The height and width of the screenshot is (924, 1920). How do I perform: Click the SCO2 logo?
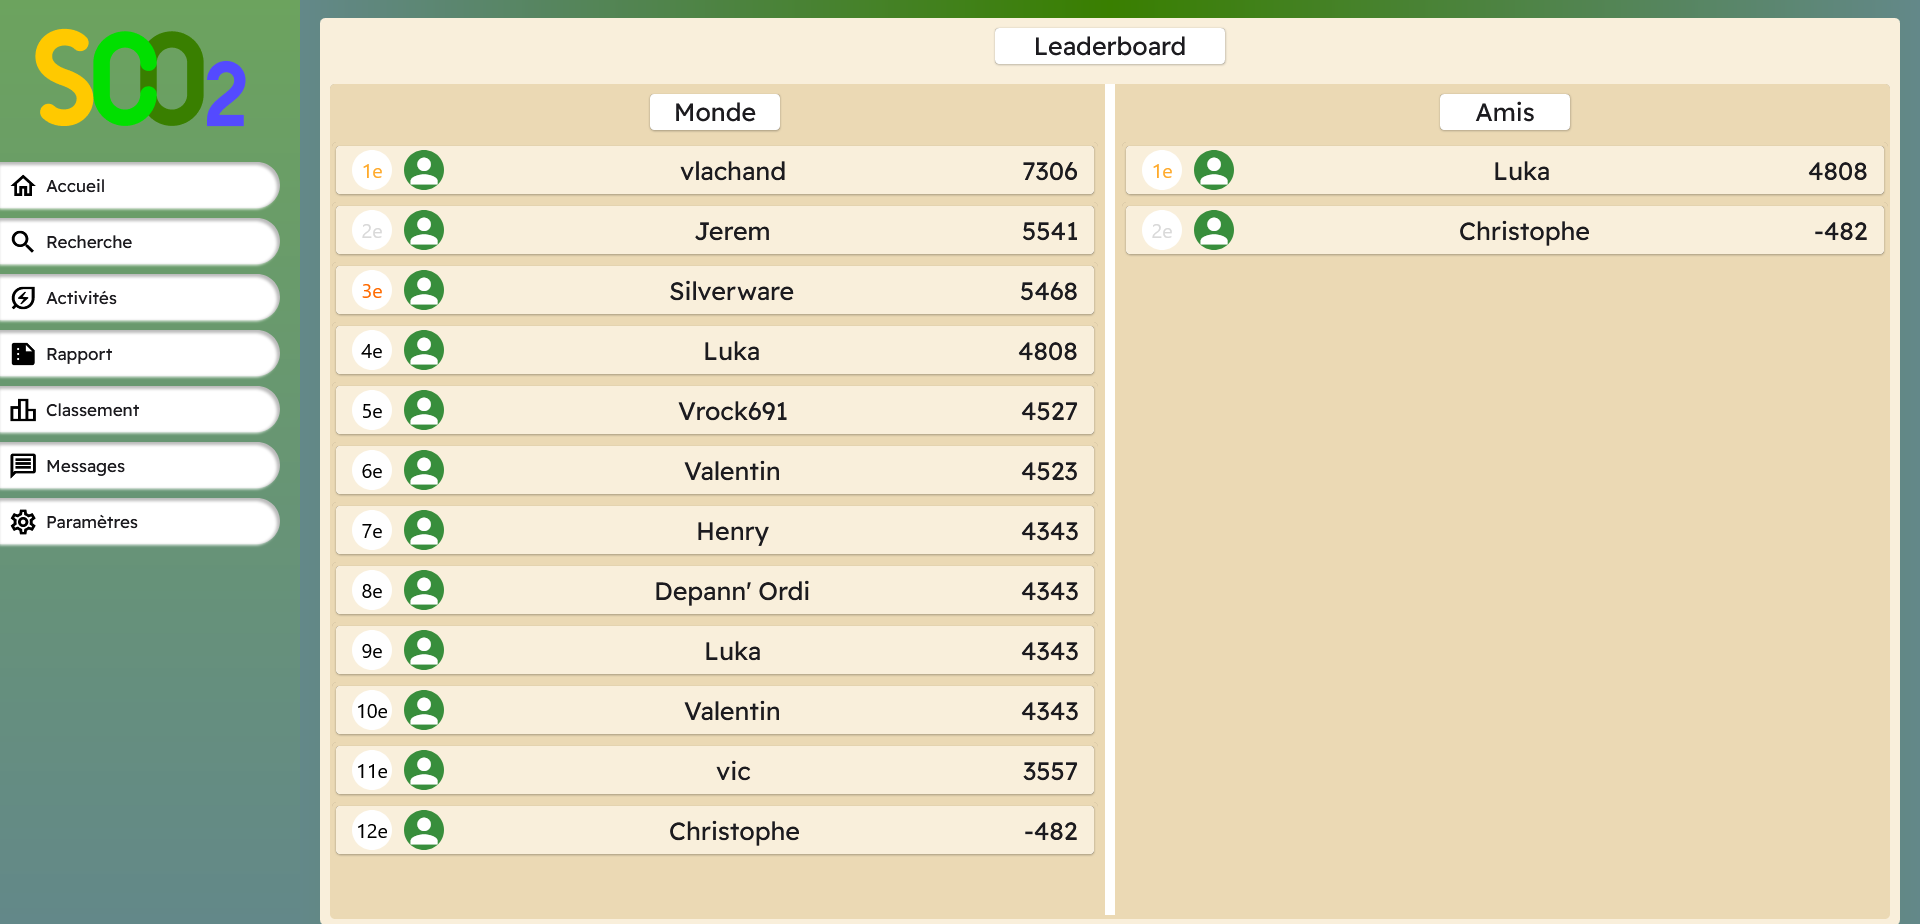coord(140,79)
